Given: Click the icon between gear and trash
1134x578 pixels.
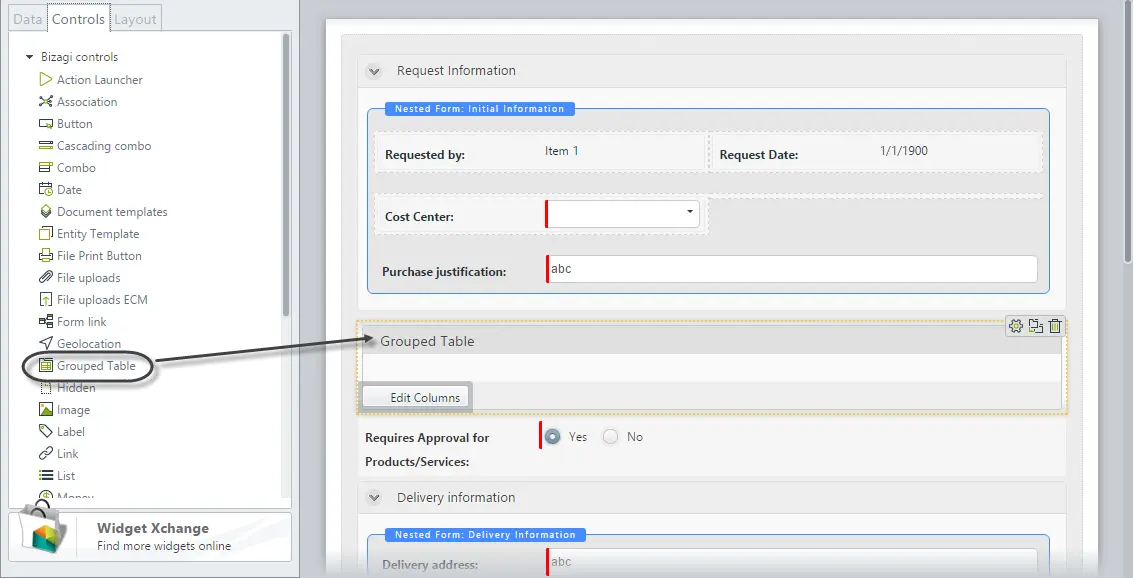Looking at the screenshot, I should point(1036,326).
